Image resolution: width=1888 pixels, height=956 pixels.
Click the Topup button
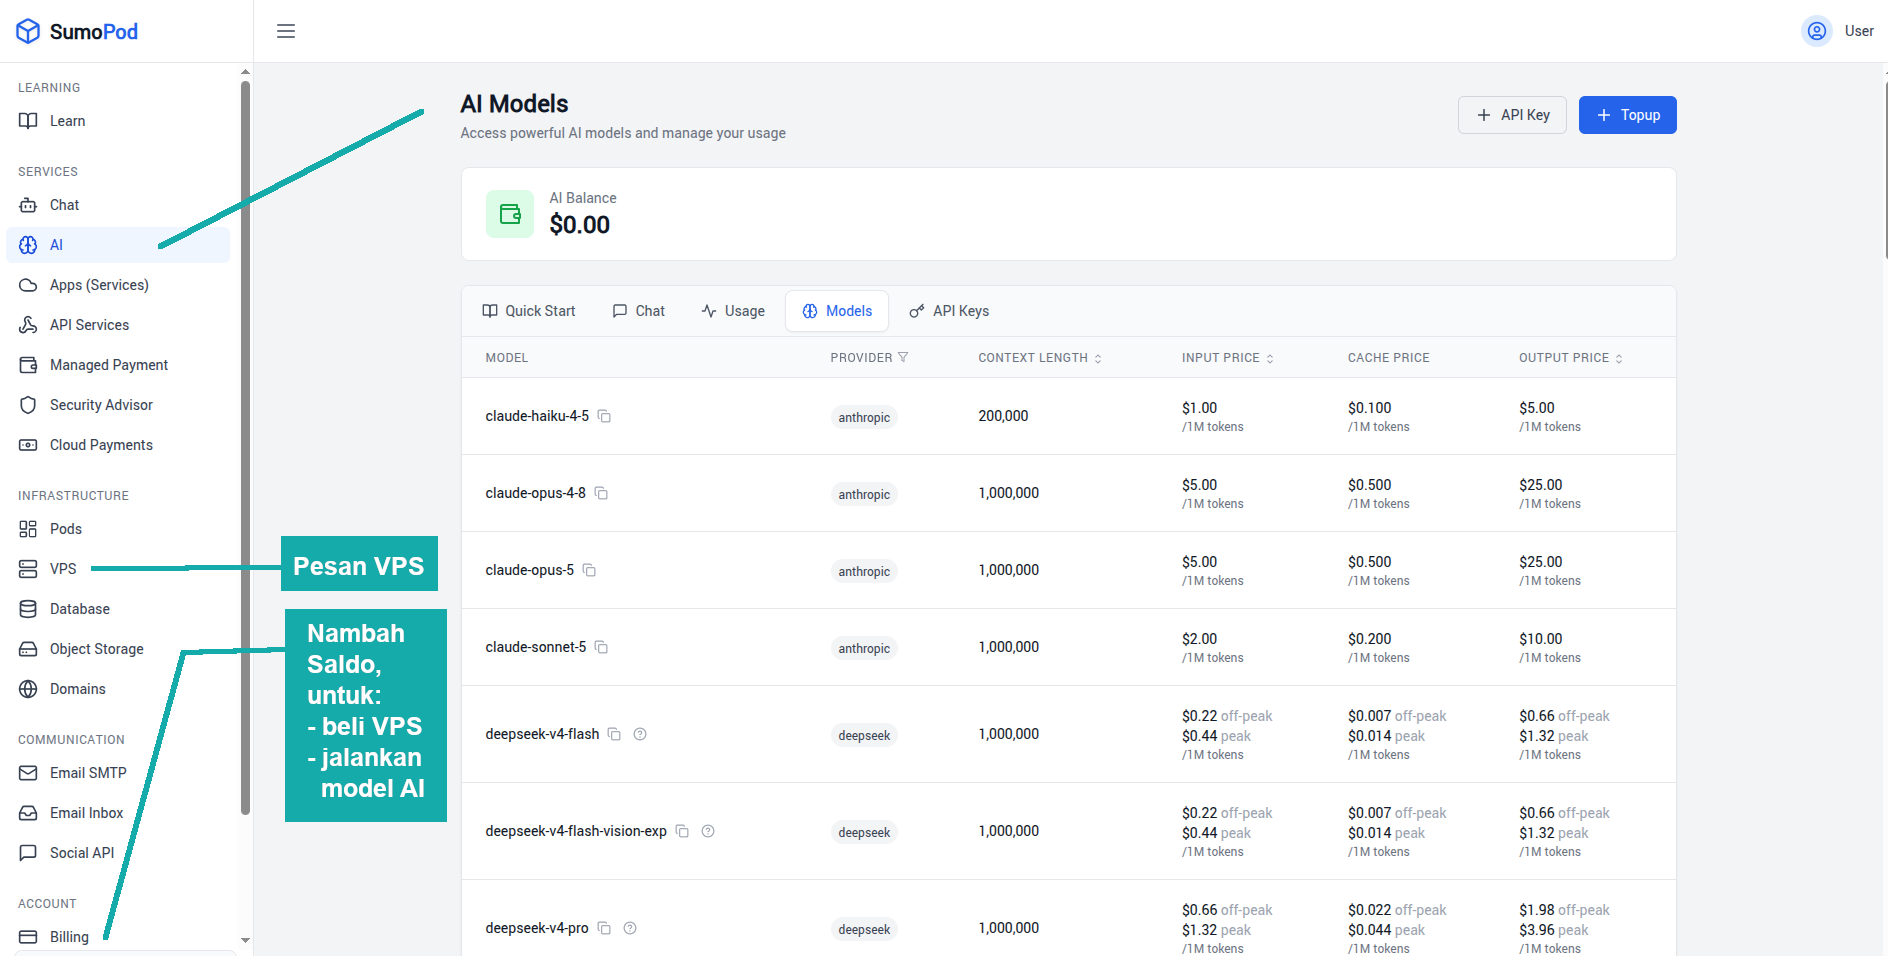(1627, 115)
